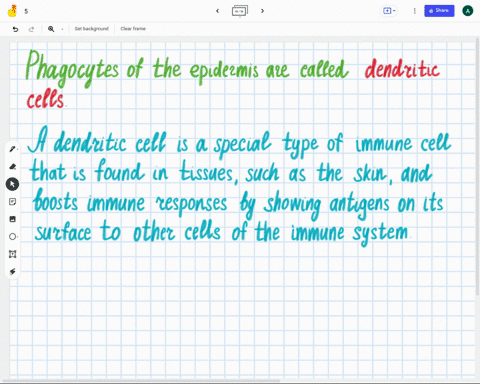Click the zoom magnifier icon
This screenshot has height=384, width=480.
click(51, 29)
